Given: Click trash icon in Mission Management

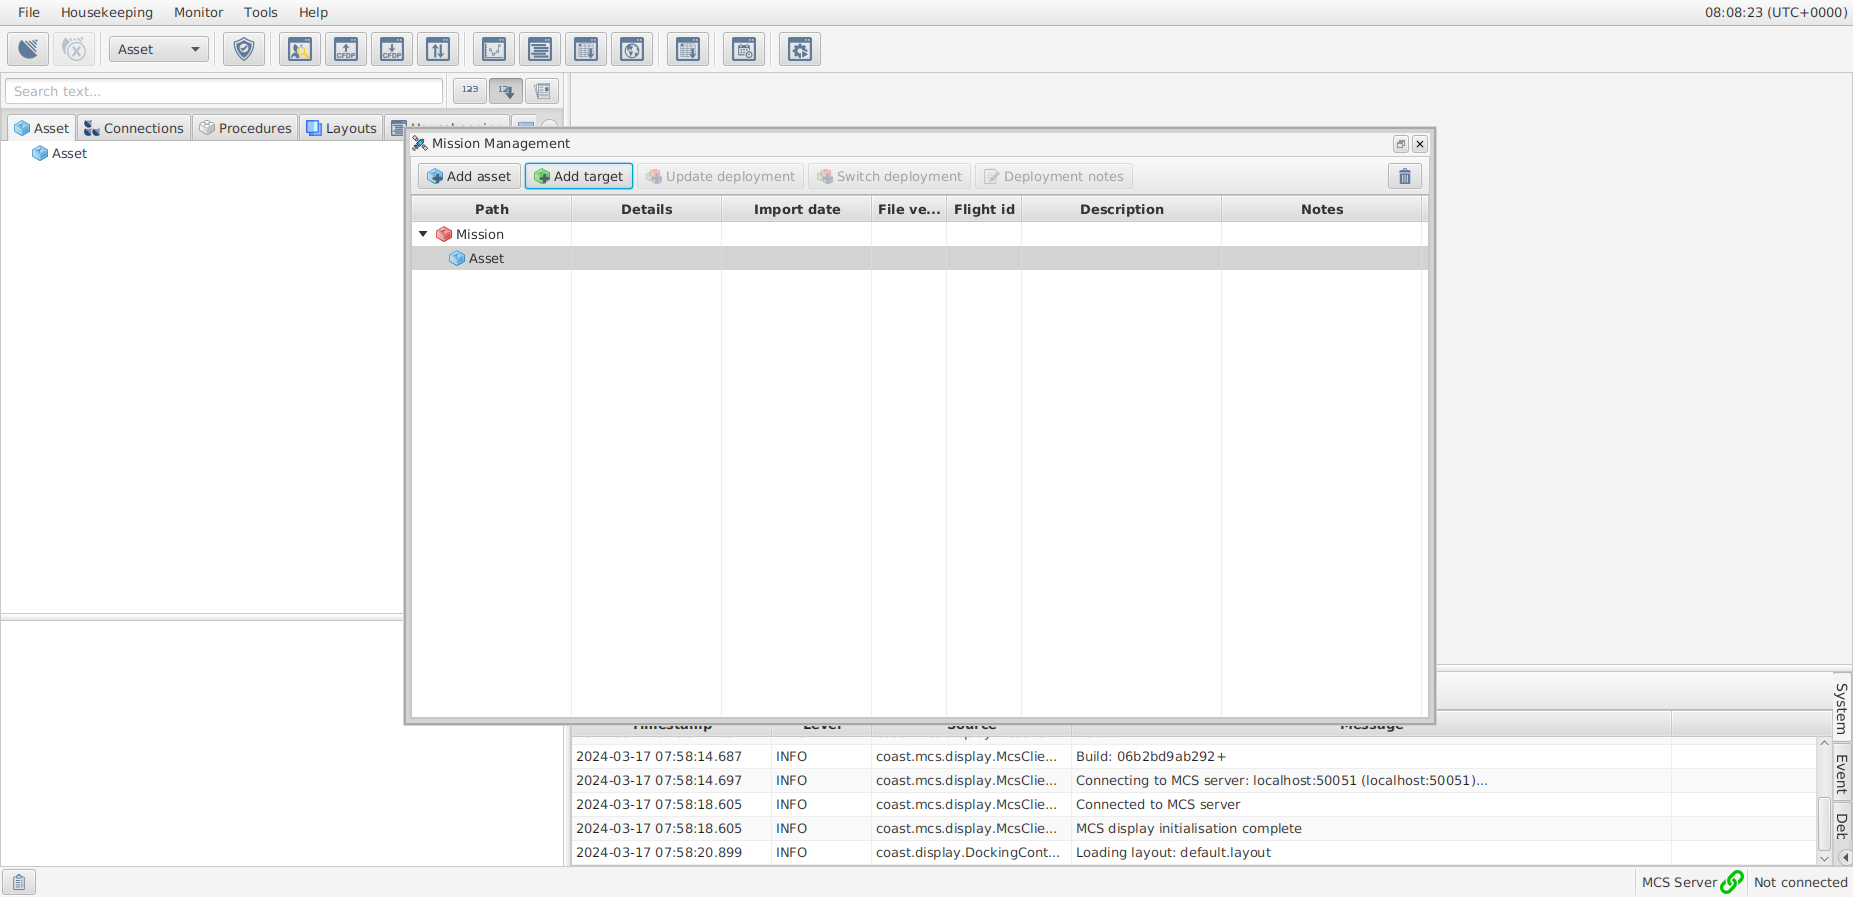Looking at the screenshot, I should click(1404, 176).
